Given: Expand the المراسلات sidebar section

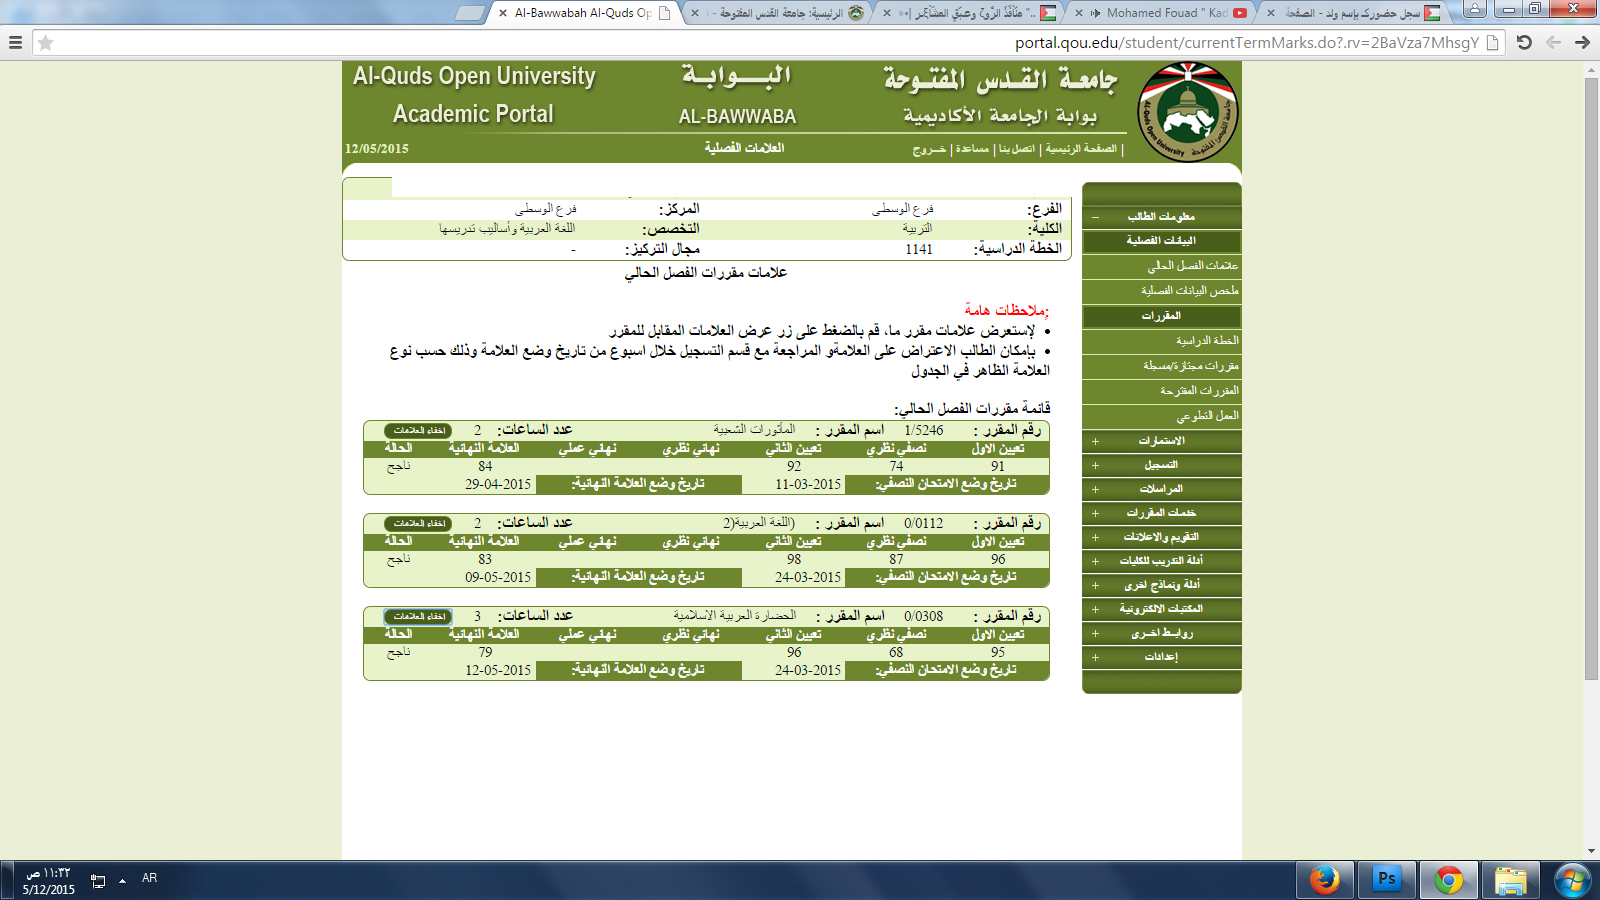Looking at the screenshot, I should 1161,489.
